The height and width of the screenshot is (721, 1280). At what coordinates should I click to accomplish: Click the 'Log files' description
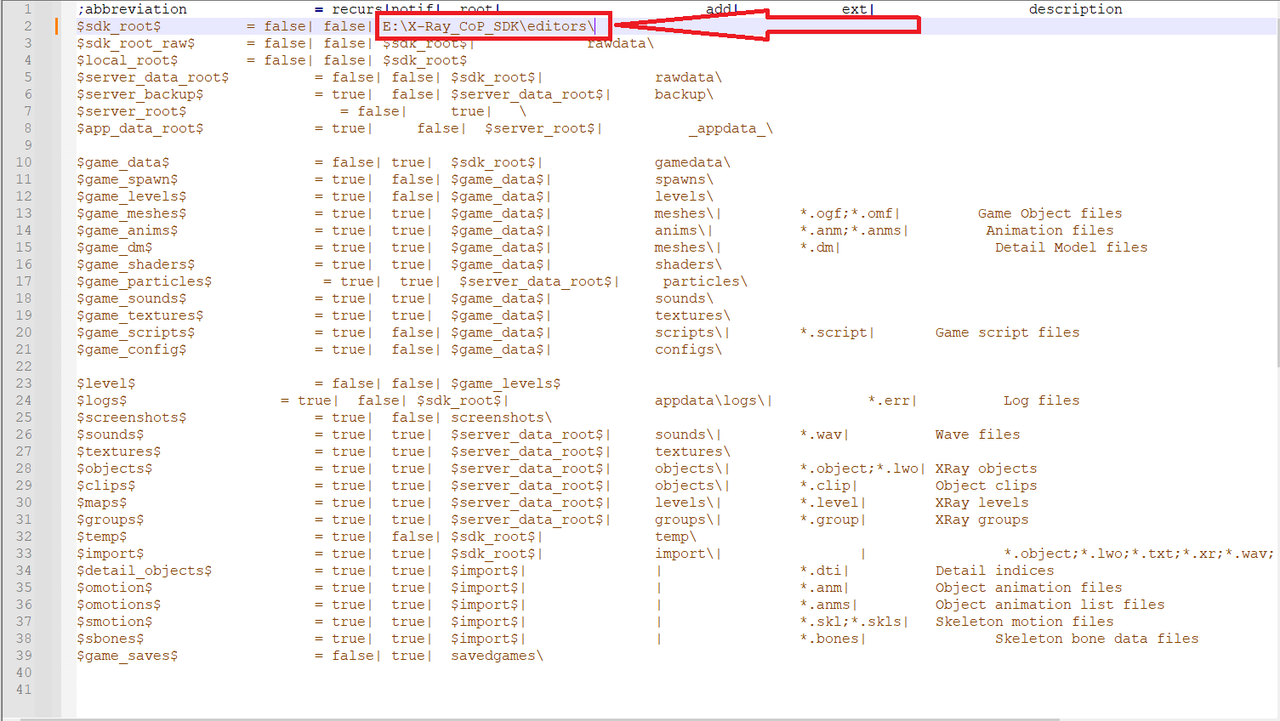1042,400
